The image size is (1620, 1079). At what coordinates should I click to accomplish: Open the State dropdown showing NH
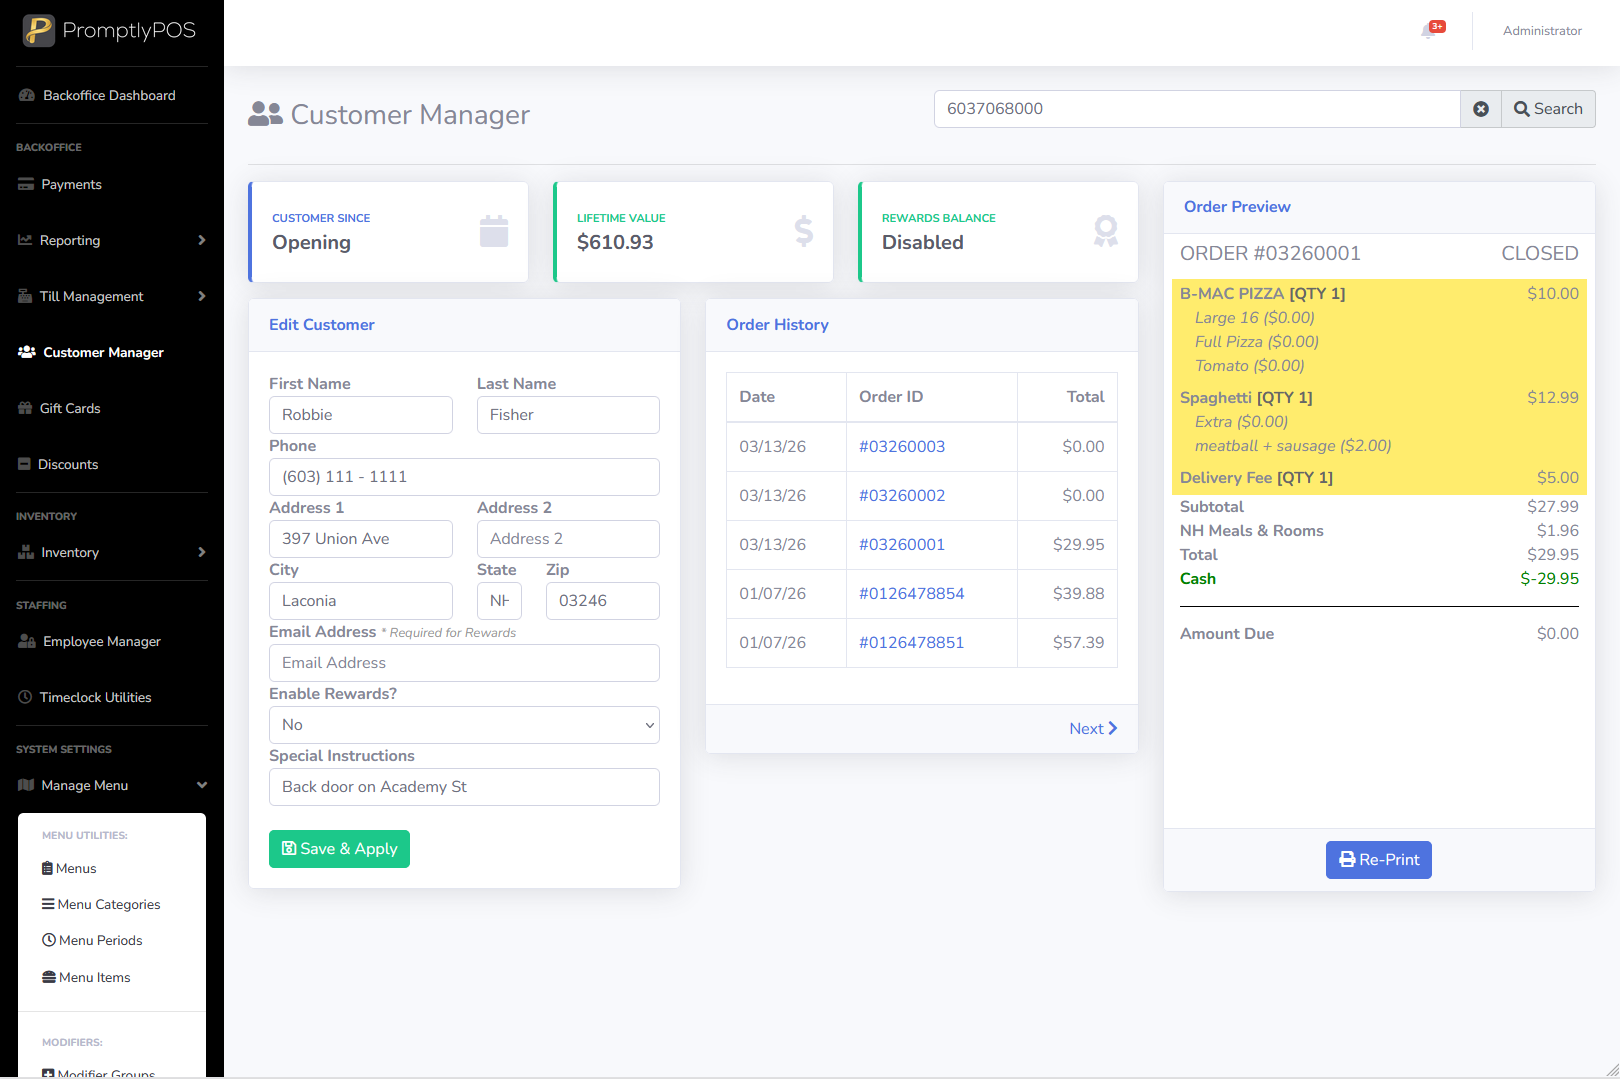[499, 601]
